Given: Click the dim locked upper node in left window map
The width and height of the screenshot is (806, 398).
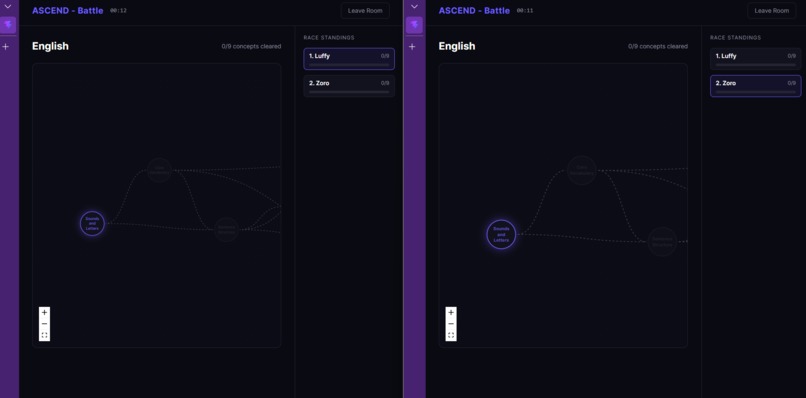Looking at the screenshot, I should (x=159, y=170).
